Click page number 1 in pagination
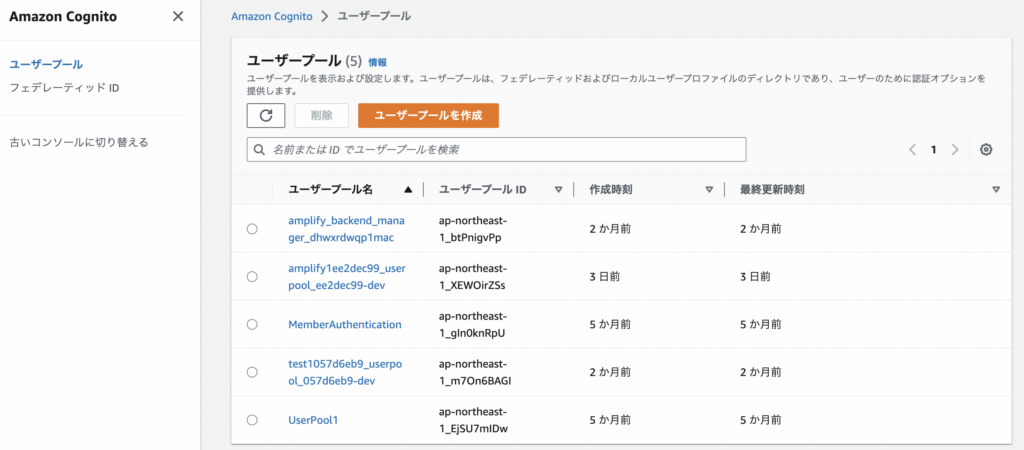 pos(933,150)
